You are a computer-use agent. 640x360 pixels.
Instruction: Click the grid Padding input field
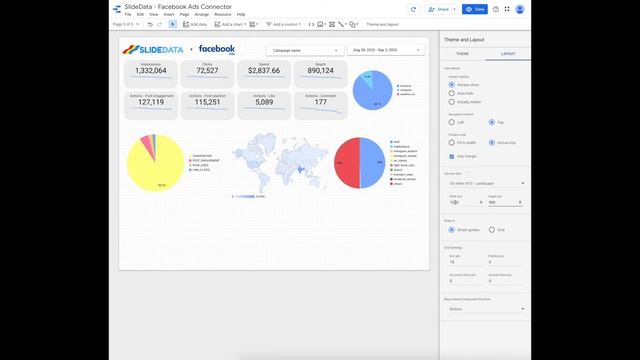click(x=505, y=262)
